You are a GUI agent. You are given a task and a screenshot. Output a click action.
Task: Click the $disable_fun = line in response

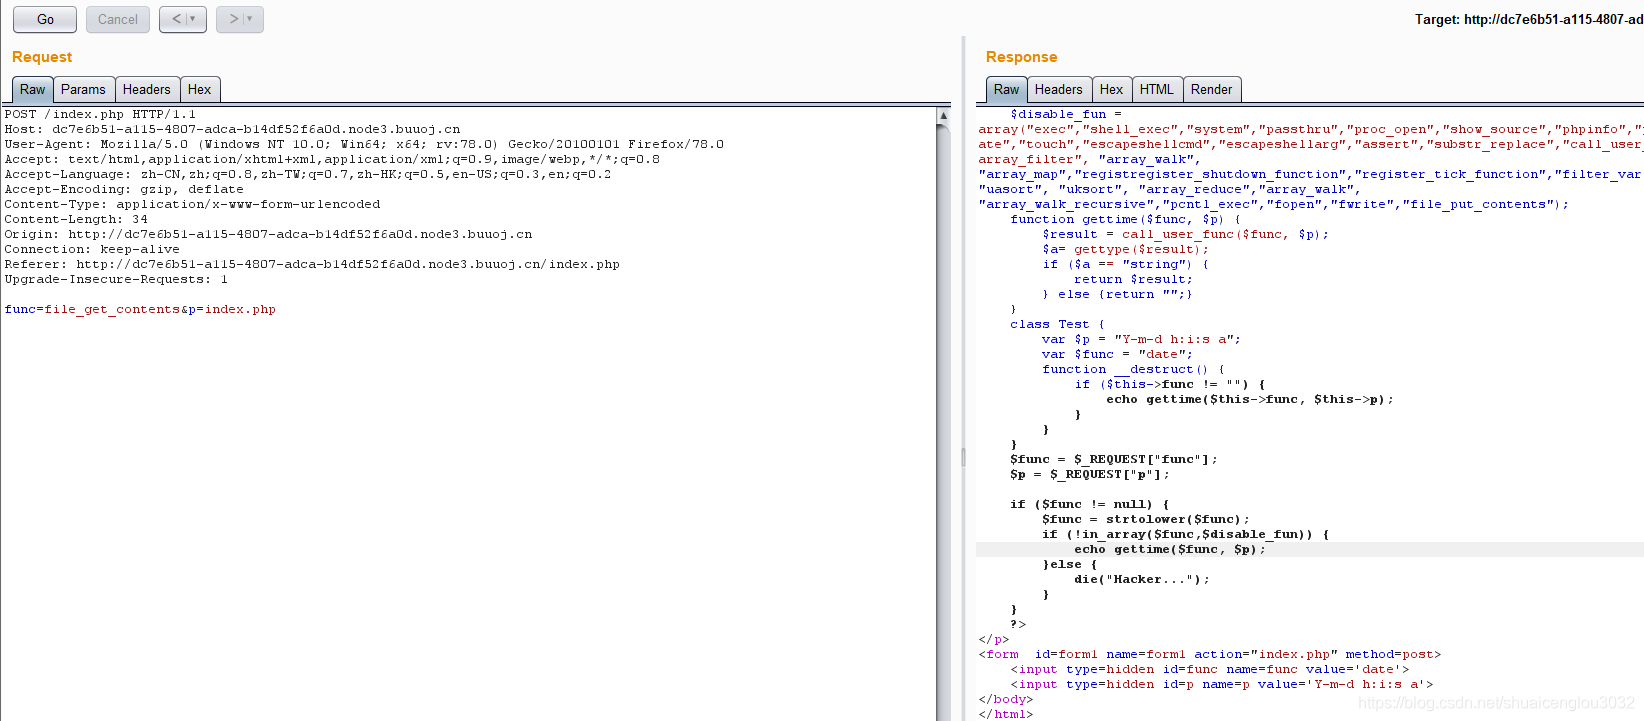click(1066, 114)
